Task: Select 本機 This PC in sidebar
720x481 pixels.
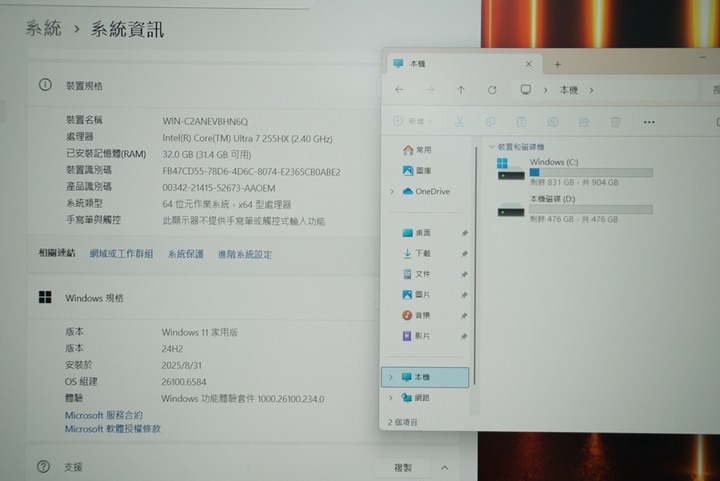Action: pyautogui.click(x=425, y=377)
